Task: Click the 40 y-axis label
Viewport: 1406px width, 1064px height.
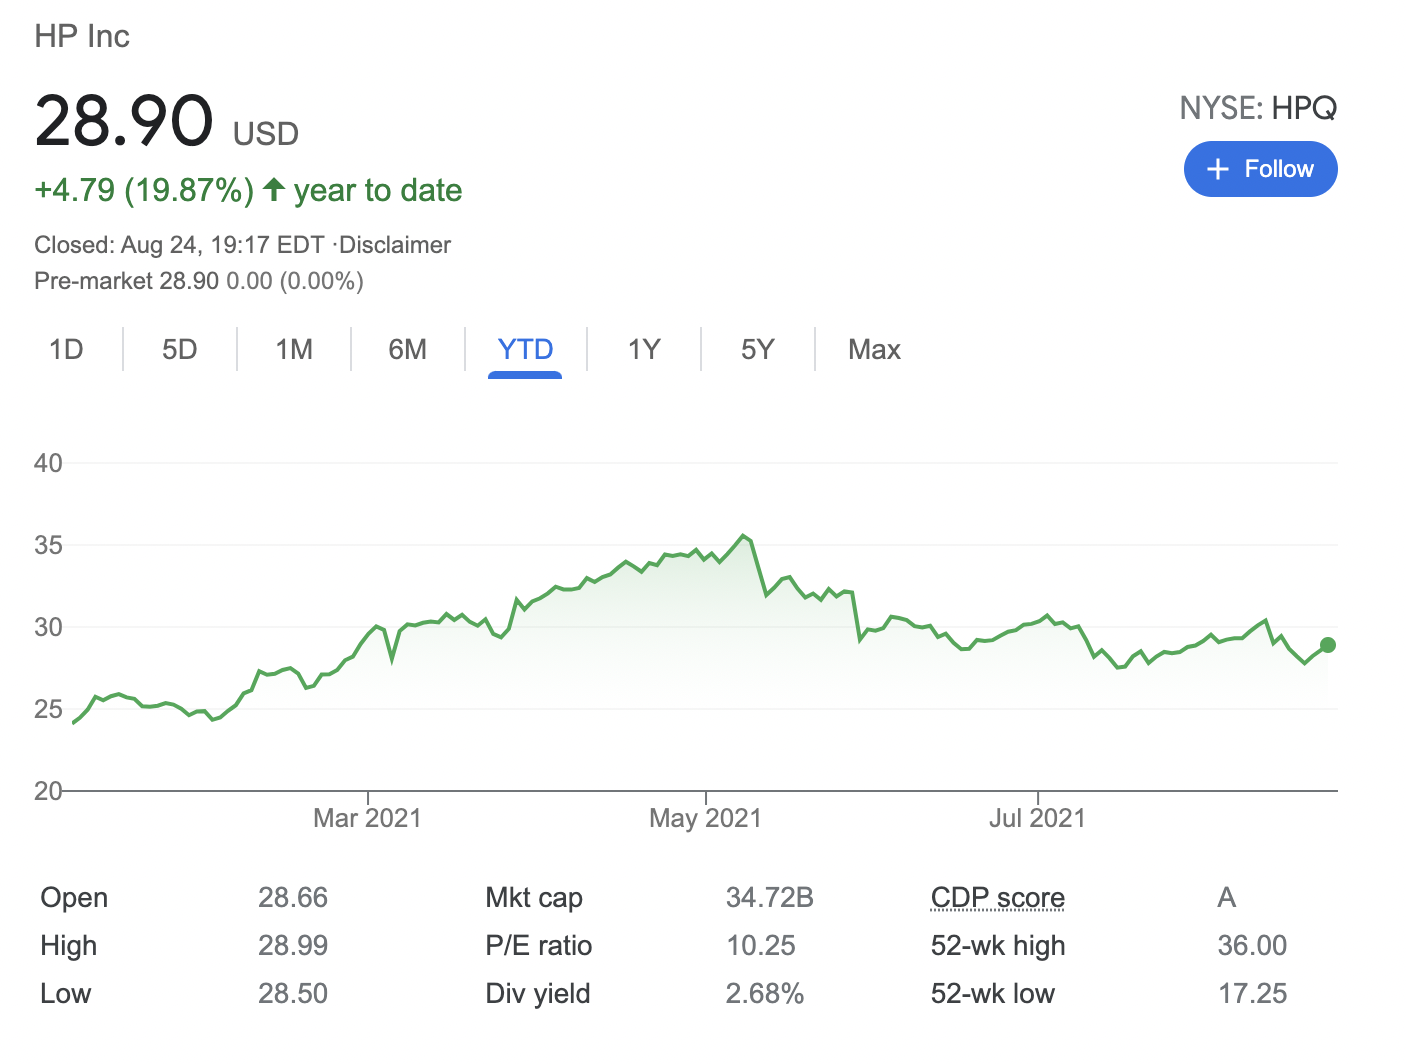Action: (x=48, y=463)
